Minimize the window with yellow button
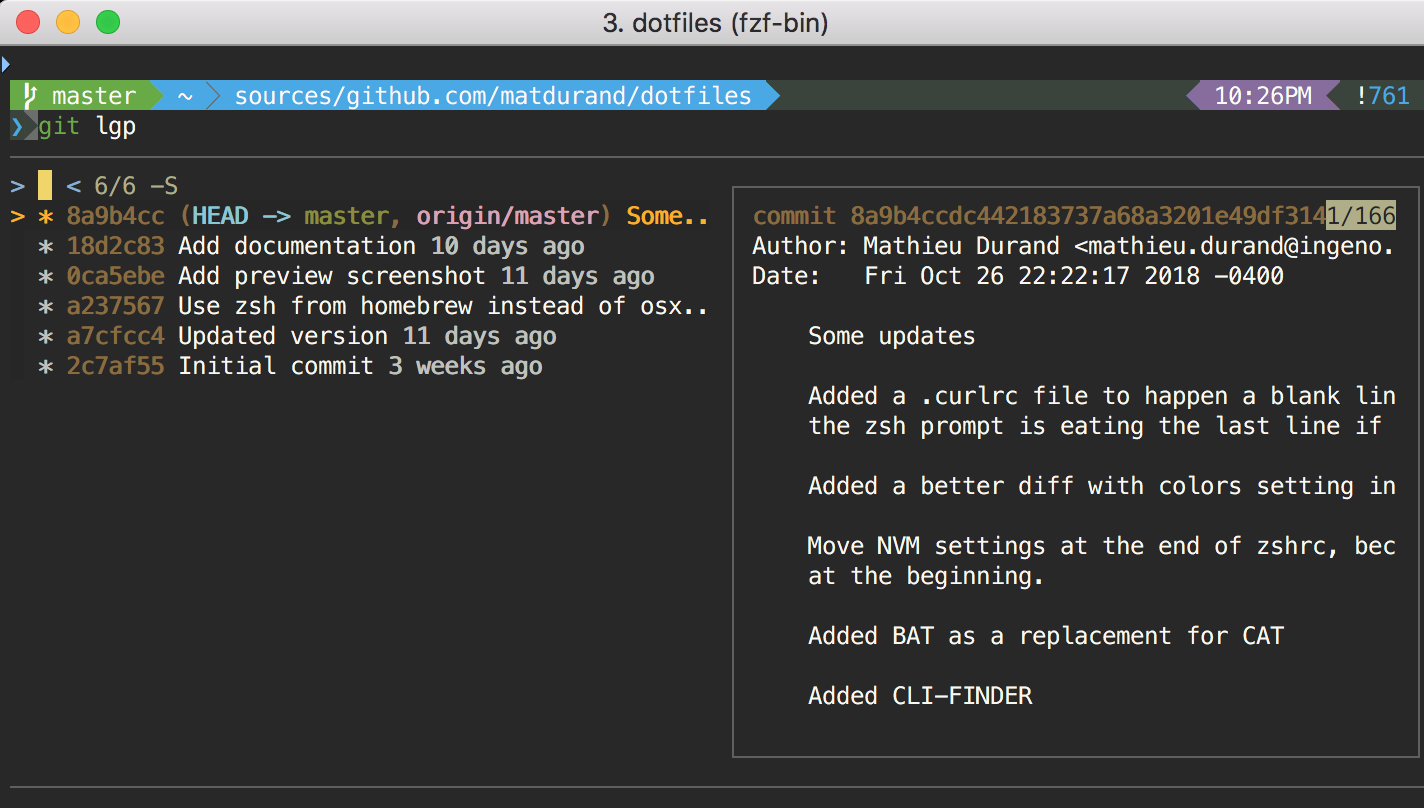Screen dimensions: 1424x808 pos(68,22)
